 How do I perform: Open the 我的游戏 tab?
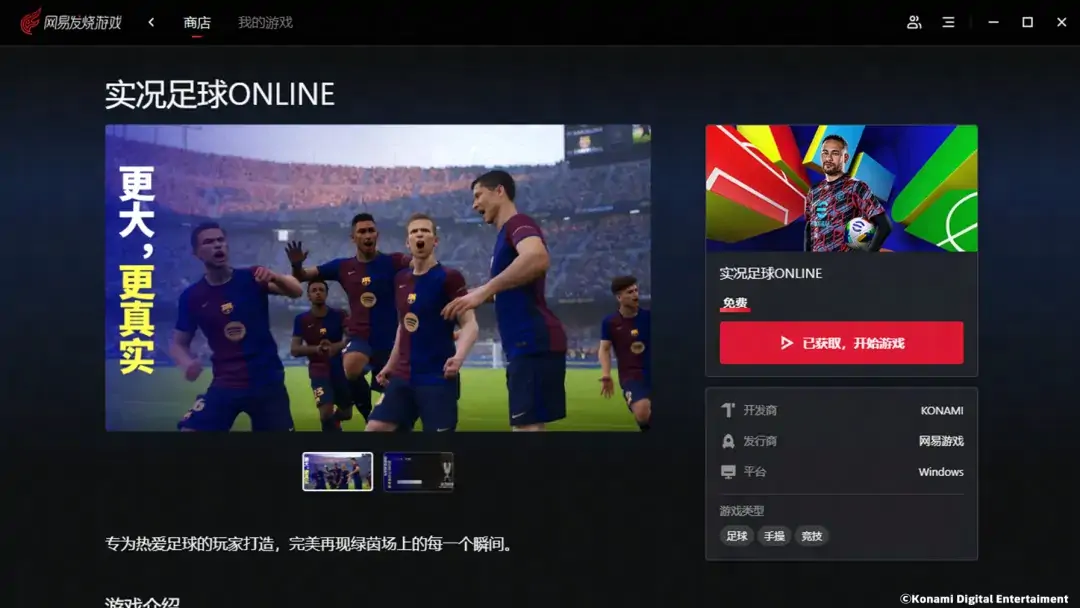(265, 22)
